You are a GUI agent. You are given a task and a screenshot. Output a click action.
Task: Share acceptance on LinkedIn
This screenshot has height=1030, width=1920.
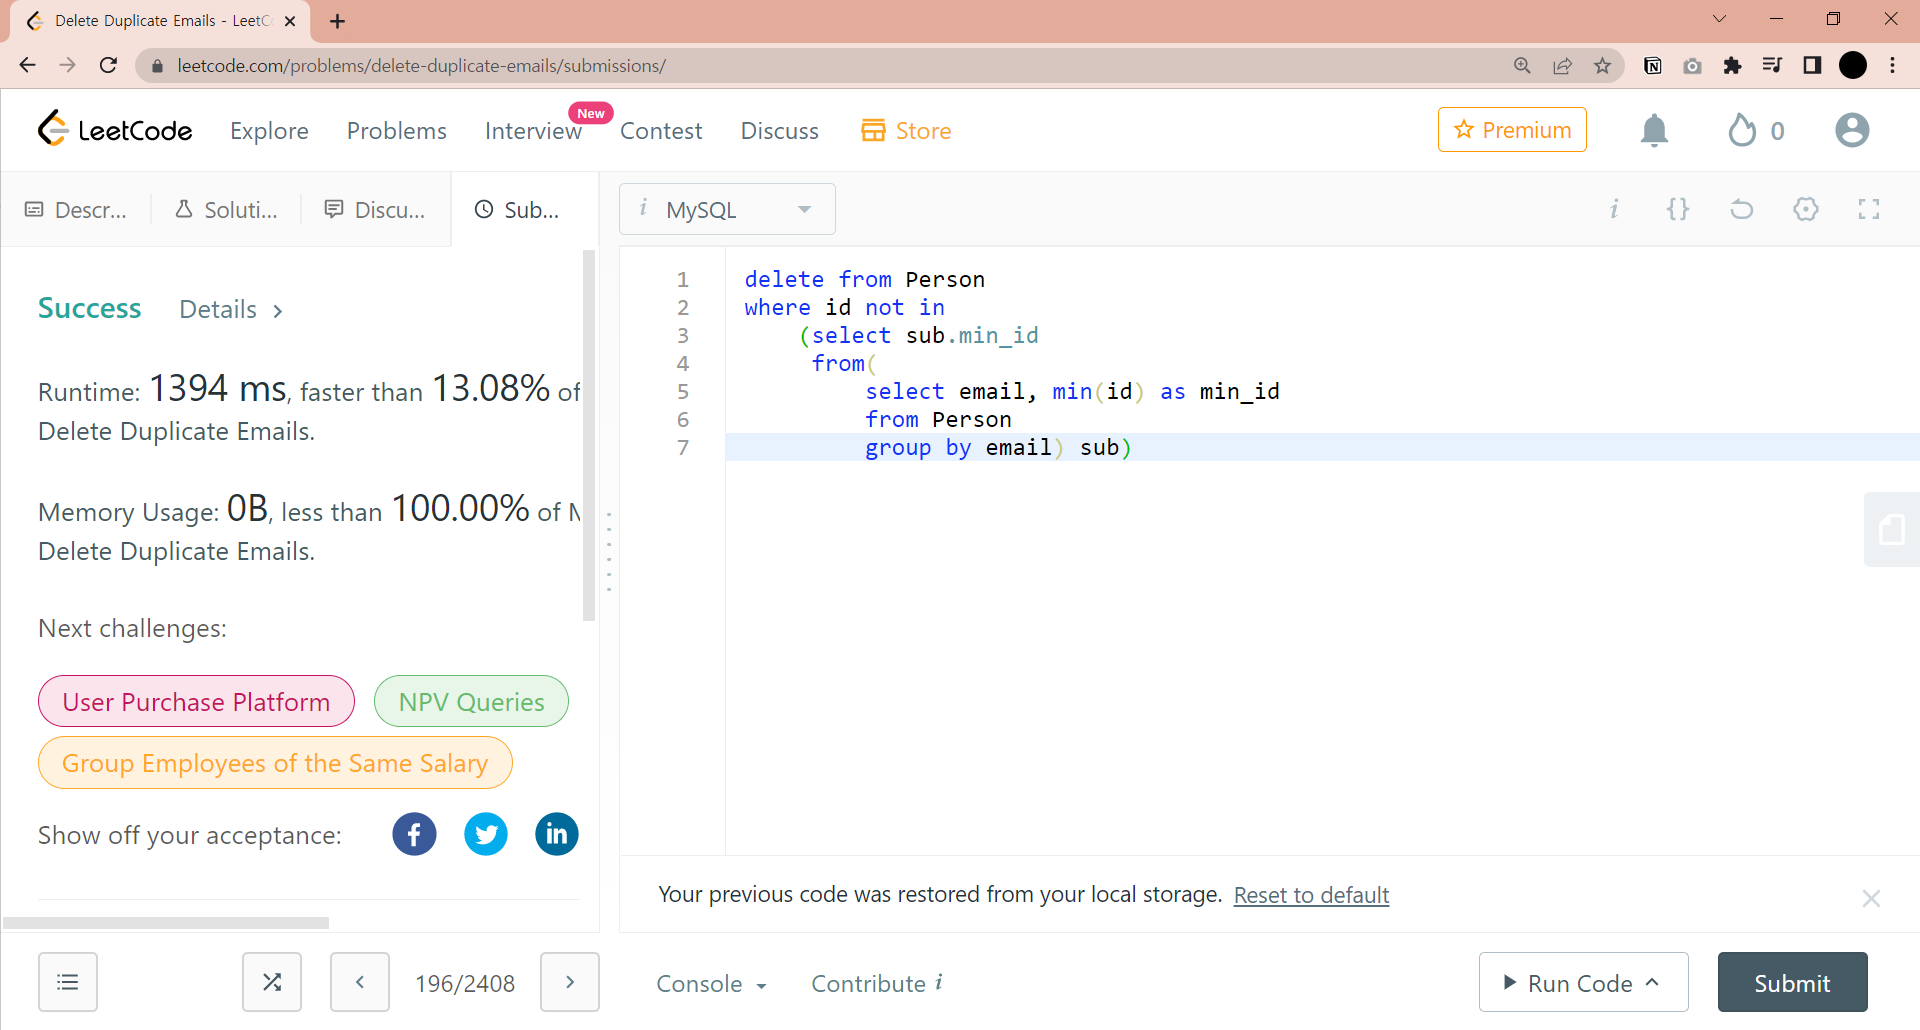click(x=557, y=834)
